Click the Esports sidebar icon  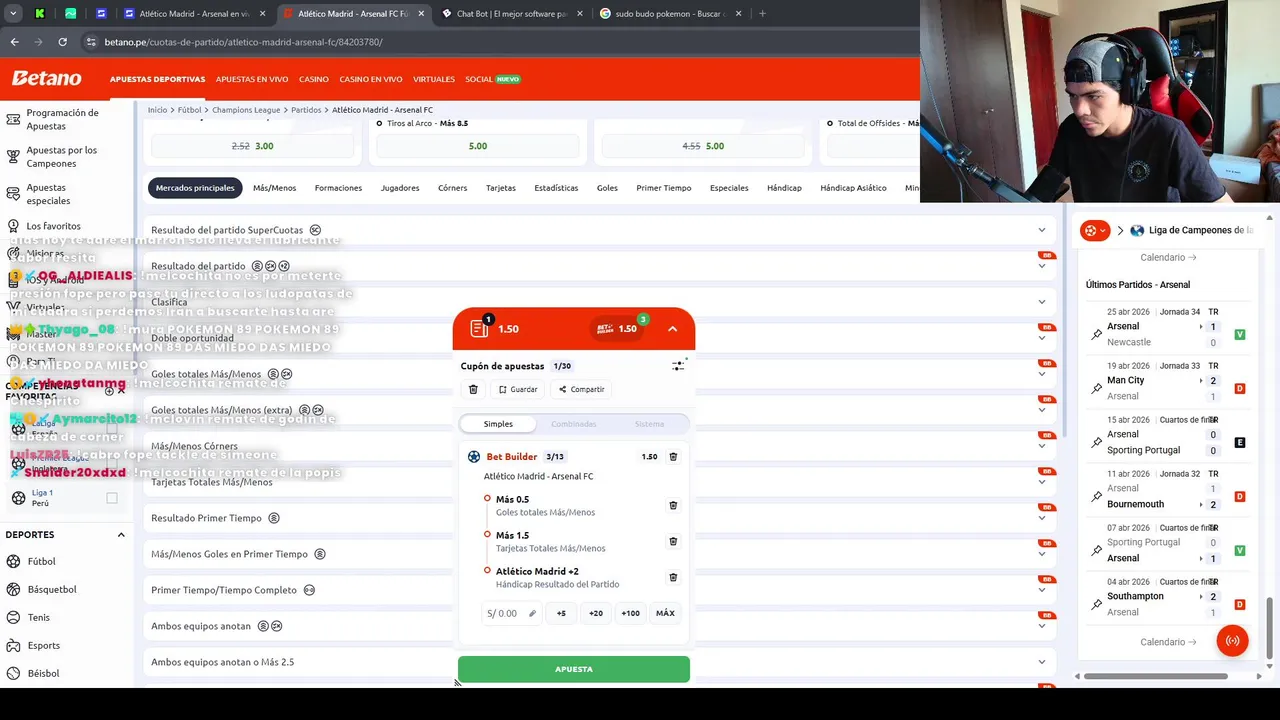click(x=13, y=645)
